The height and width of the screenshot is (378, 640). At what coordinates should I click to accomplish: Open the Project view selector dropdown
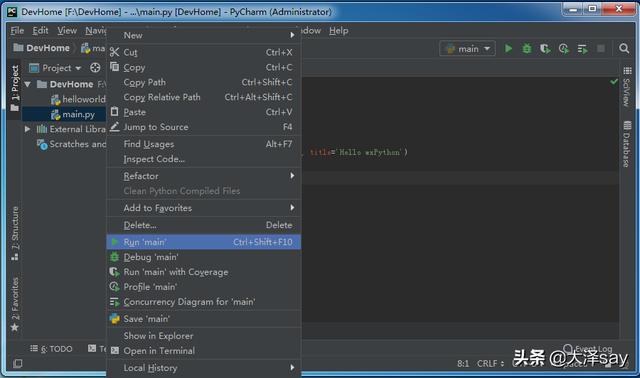tap(56, 68)
